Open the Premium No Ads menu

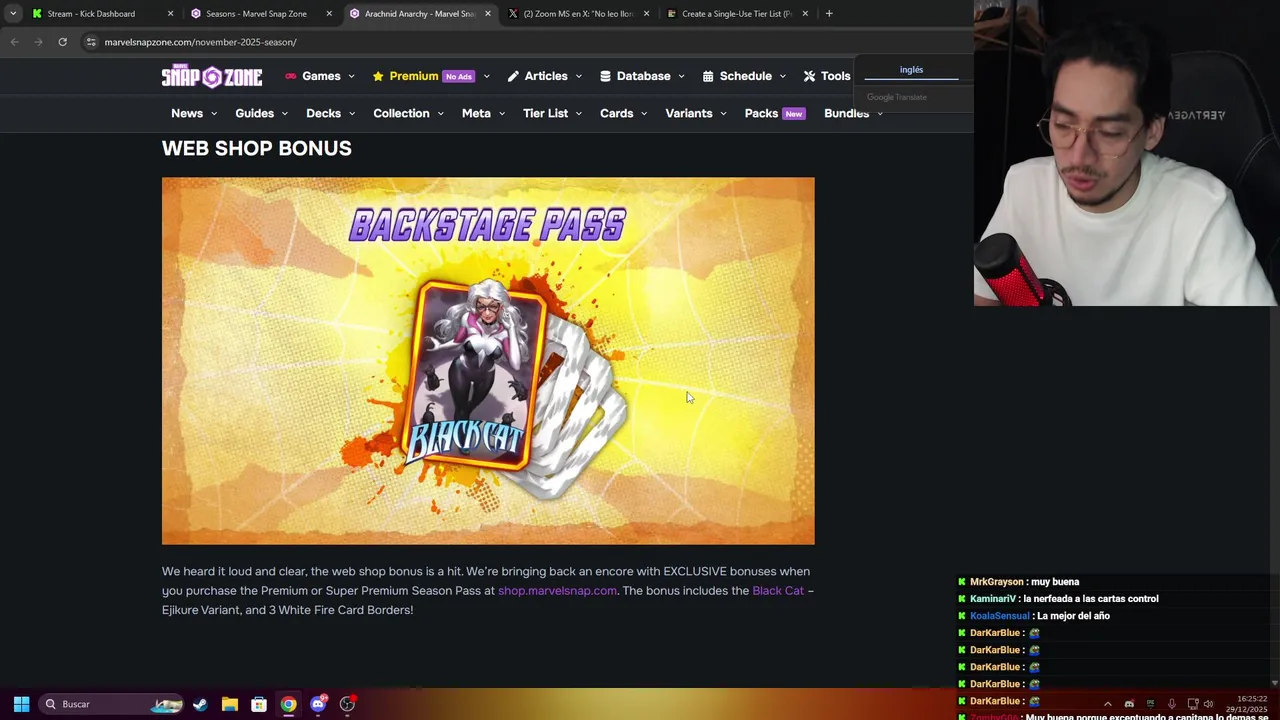[431, 76]
